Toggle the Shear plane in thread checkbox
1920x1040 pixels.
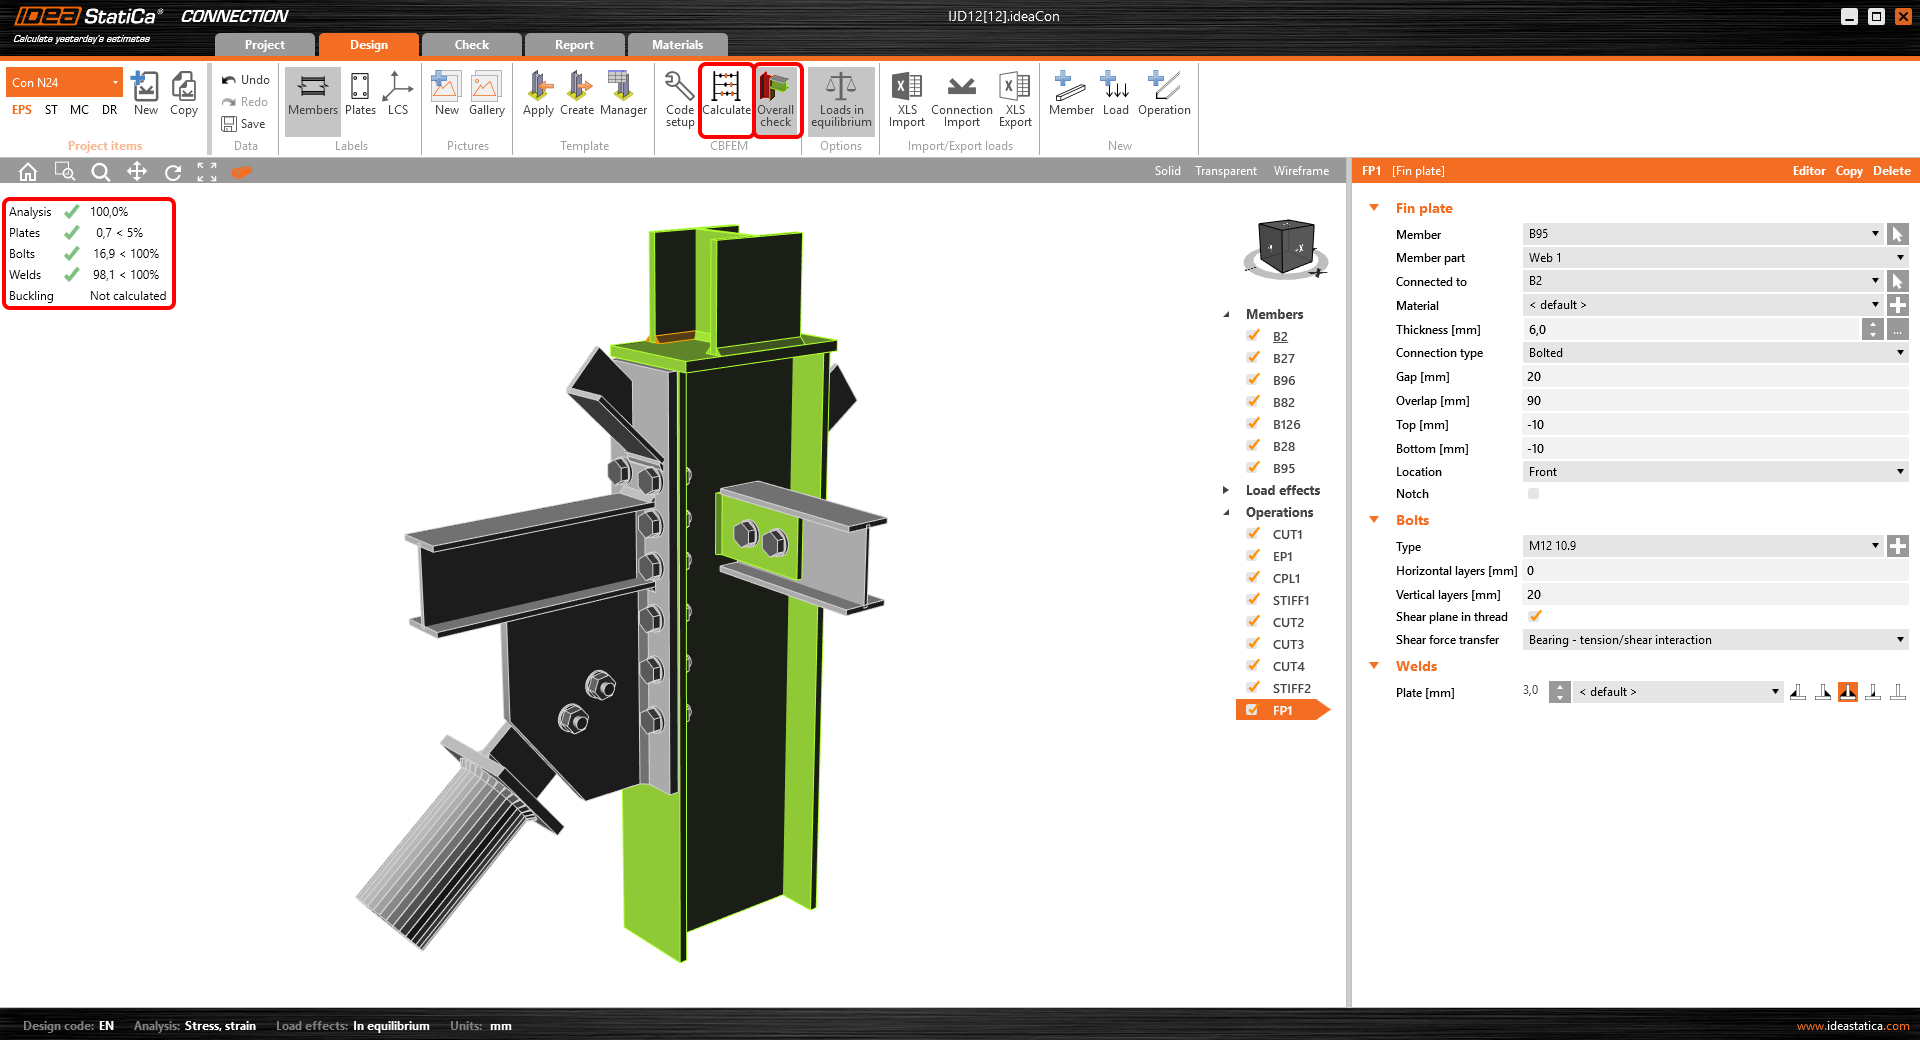[1534, 617]
